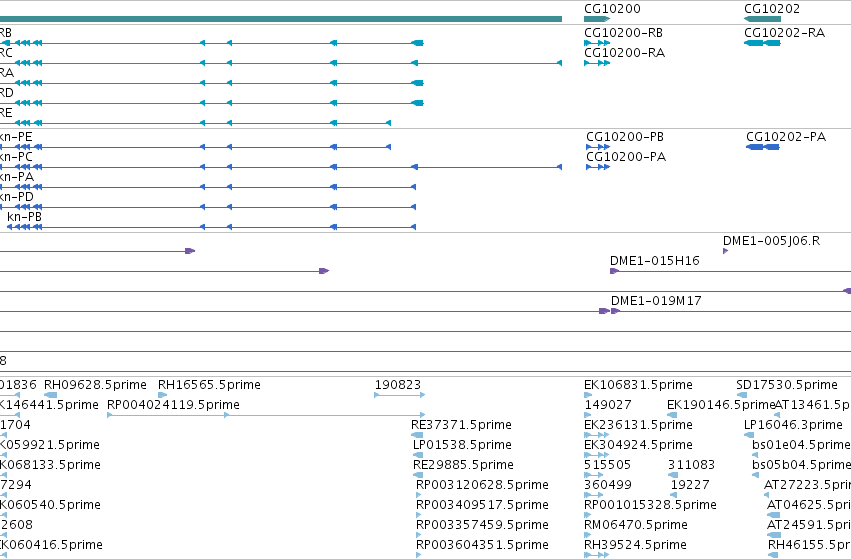The width and height of the screenshot is (851, 560).
Task: Click the long teal gene bar at top
Action: click(x=281, y=19)
